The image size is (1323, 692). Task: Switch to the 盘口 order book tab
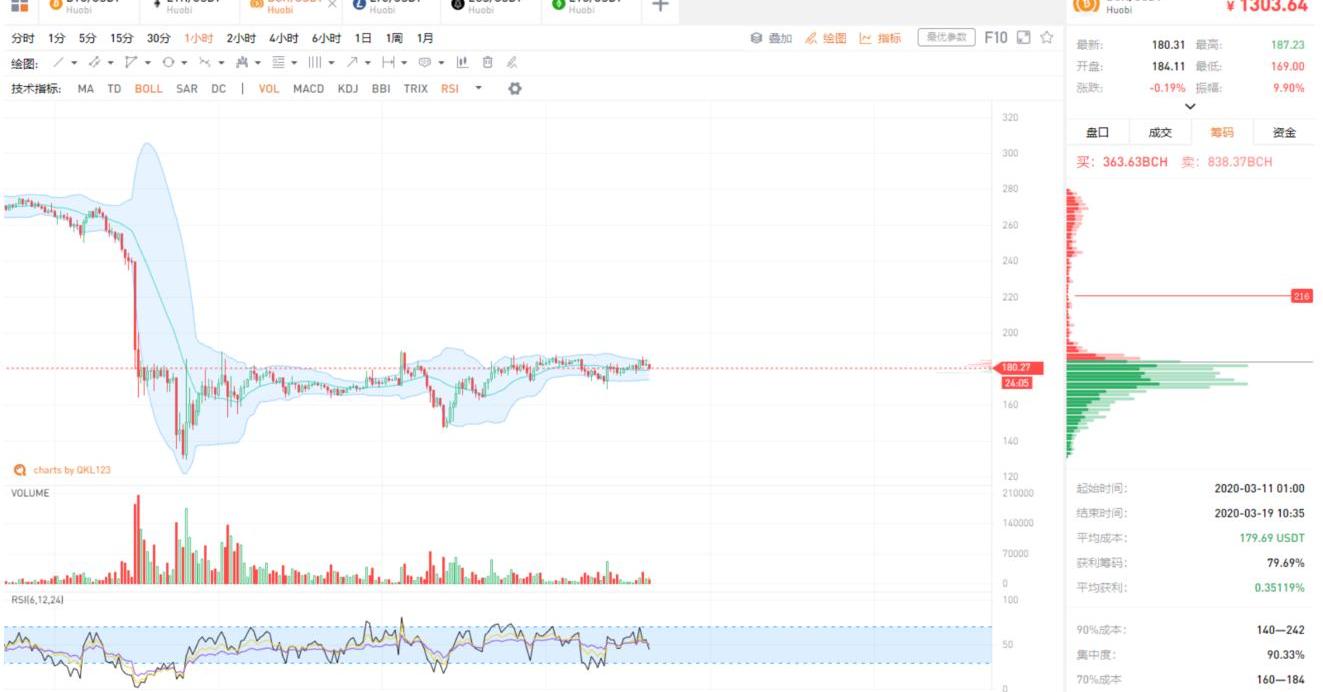(1098, 132)
